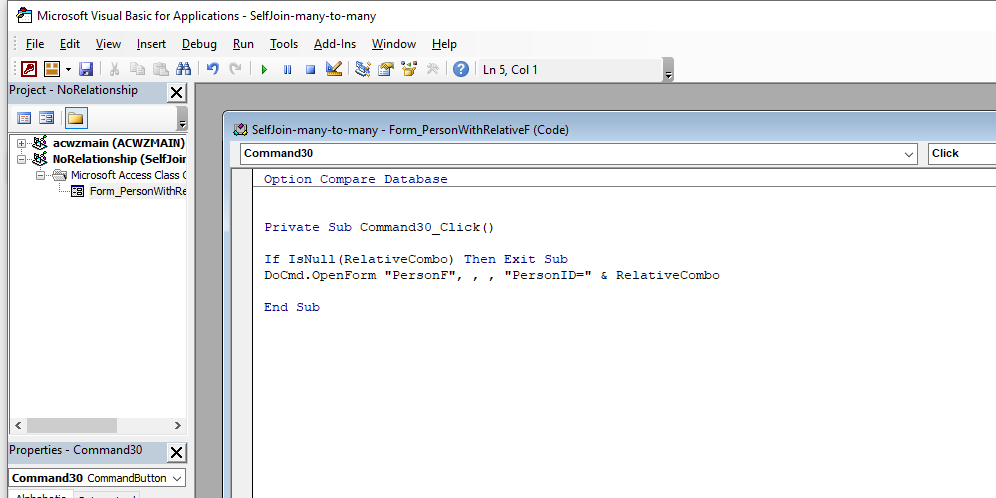This screenshot has height=498, width=996.
Task: Click View Code button in Project panel
Action: coord(25,118)
